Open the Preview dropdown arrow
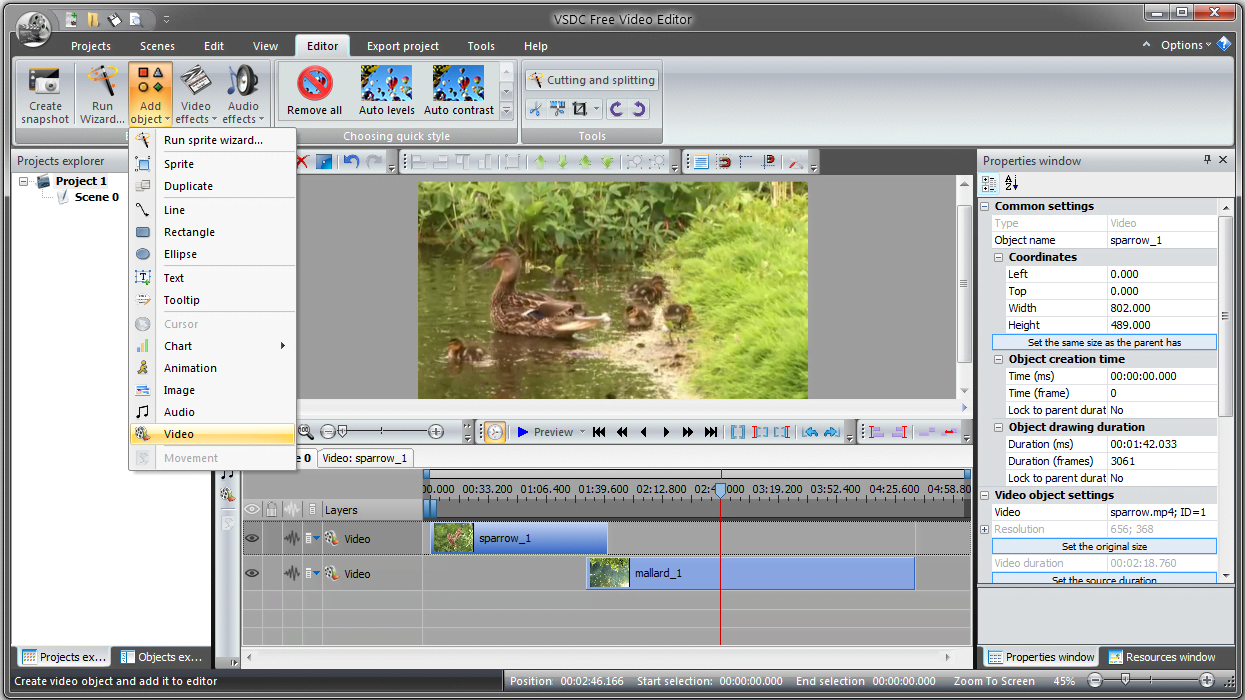Image resolution: width=1245 pixels, height=700 pixels. tap(581, 432)
